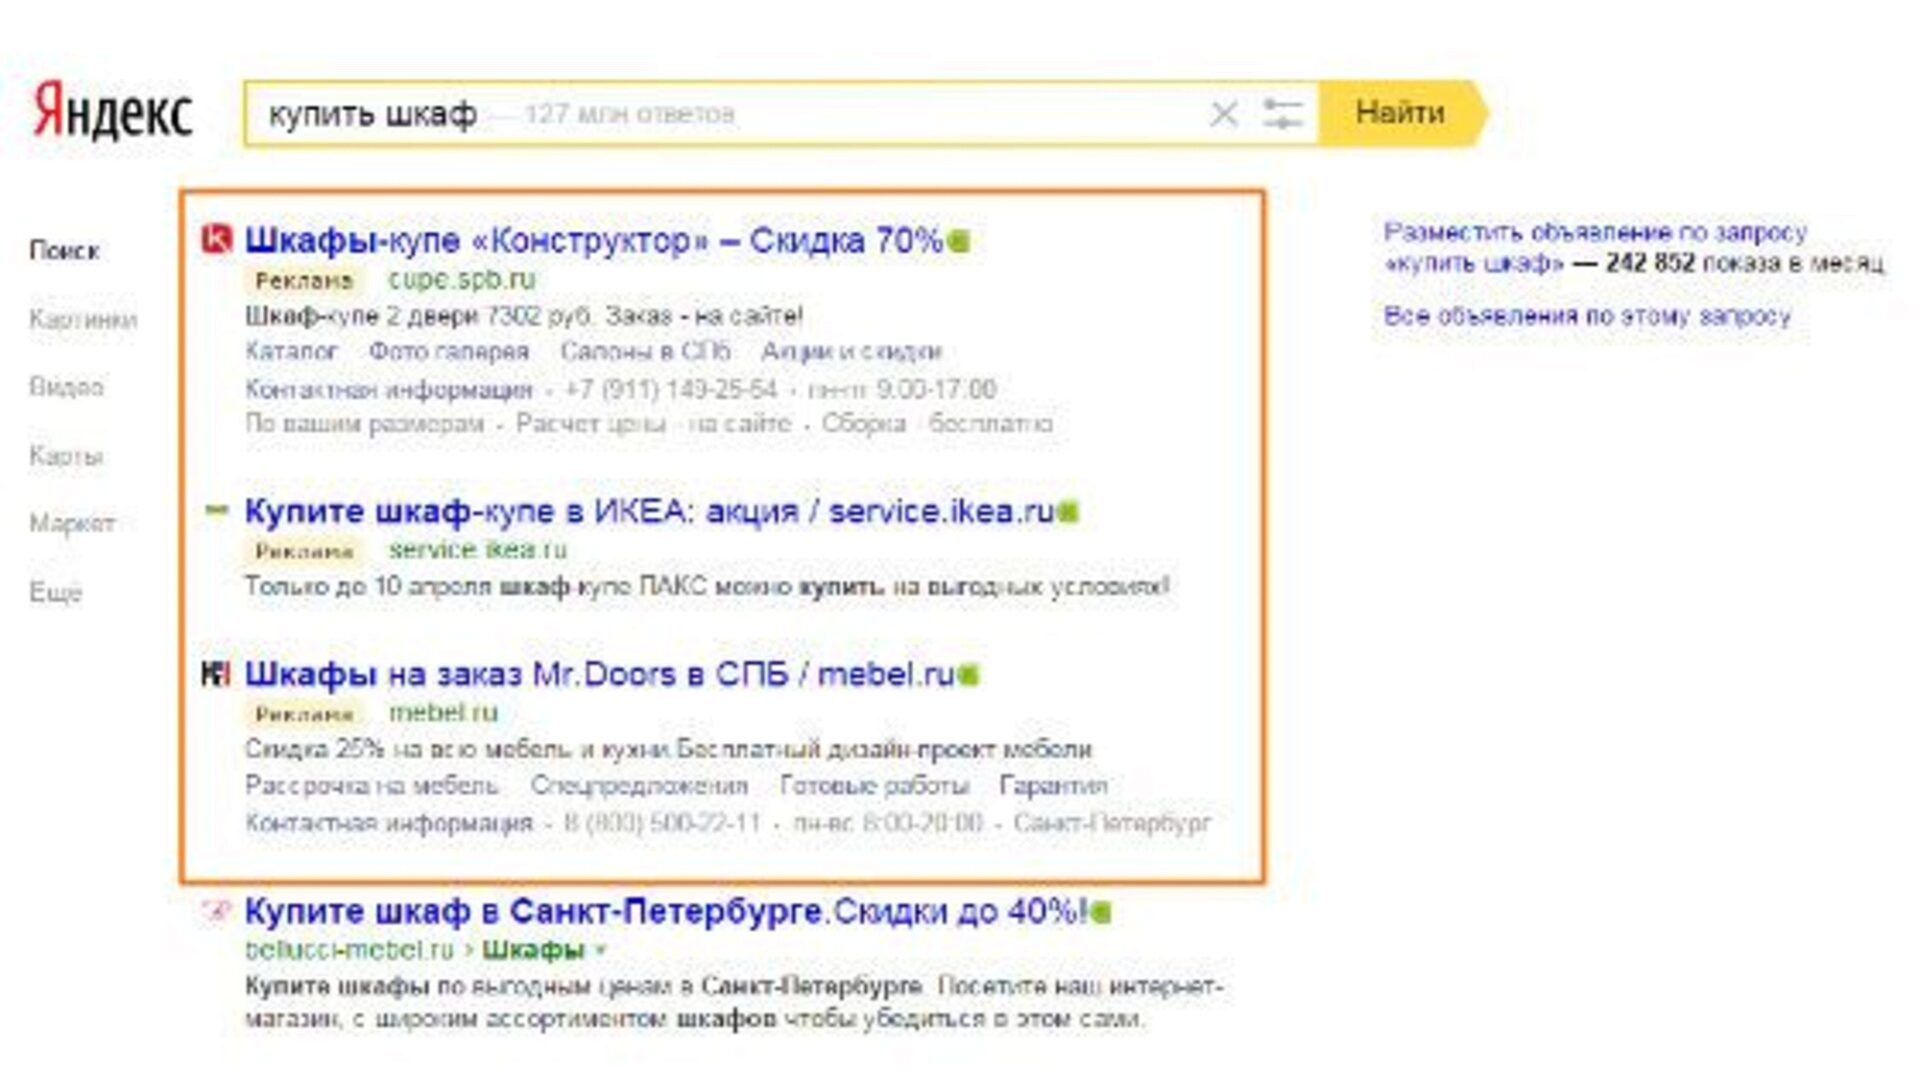Clear the search query with the X icon
Viewport: 1920px width, 1080px height.
1224,113
